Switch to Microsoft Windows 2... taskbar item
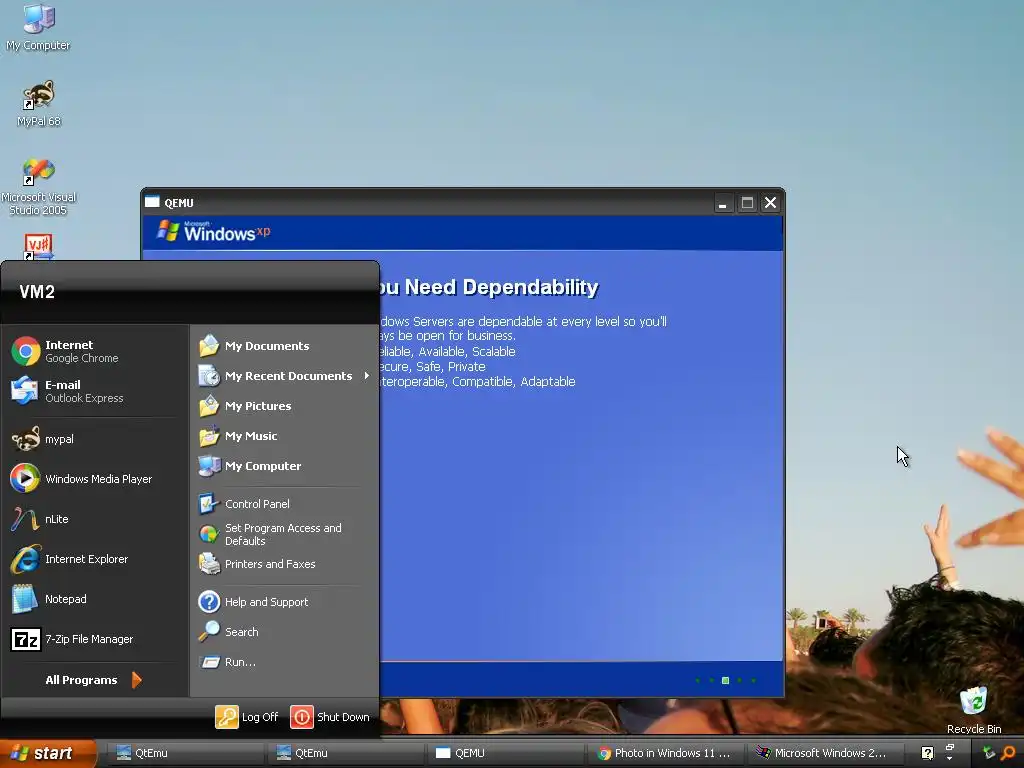This screenshot has width=1024, height=768. (x=825, y=753)
